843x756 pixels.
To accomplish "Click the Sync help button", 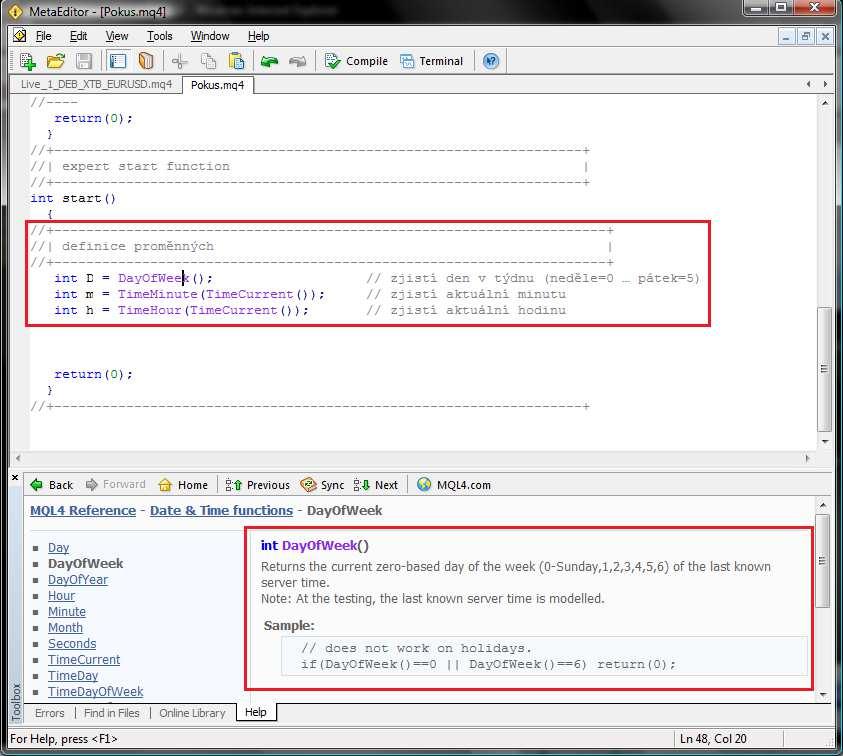I will 323,484.
